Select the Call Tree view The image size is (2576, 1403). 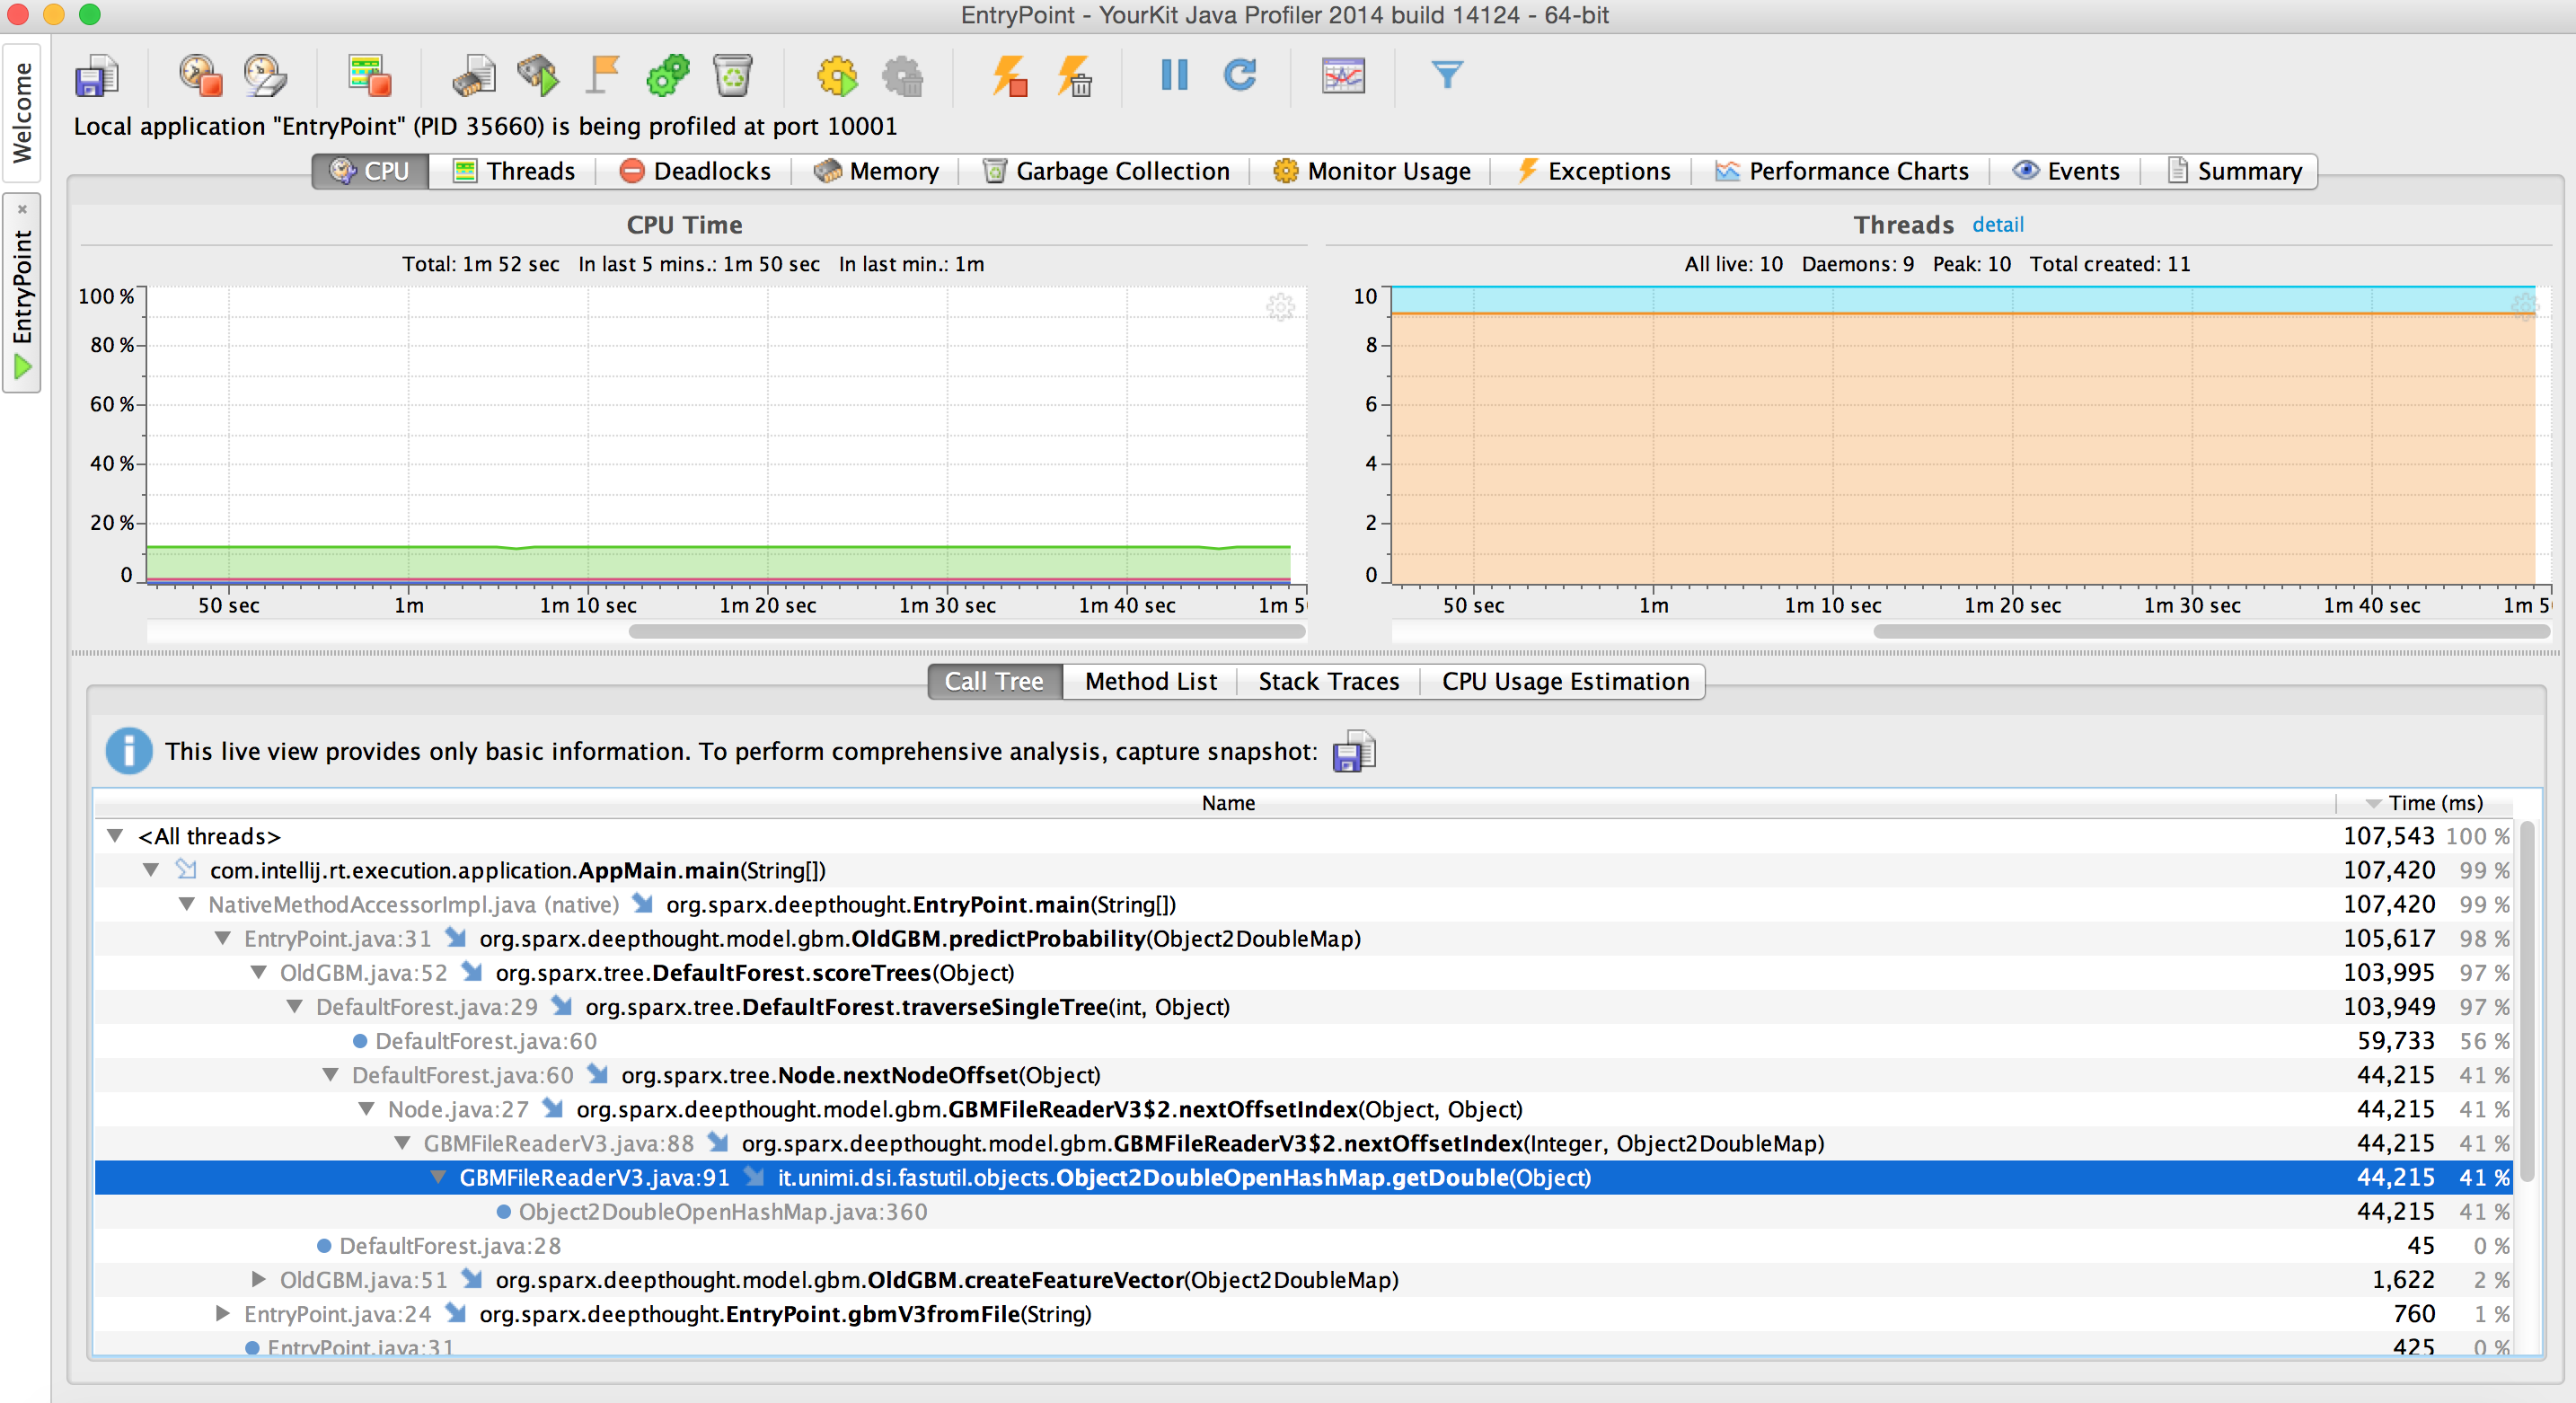(x=994, y=681)
